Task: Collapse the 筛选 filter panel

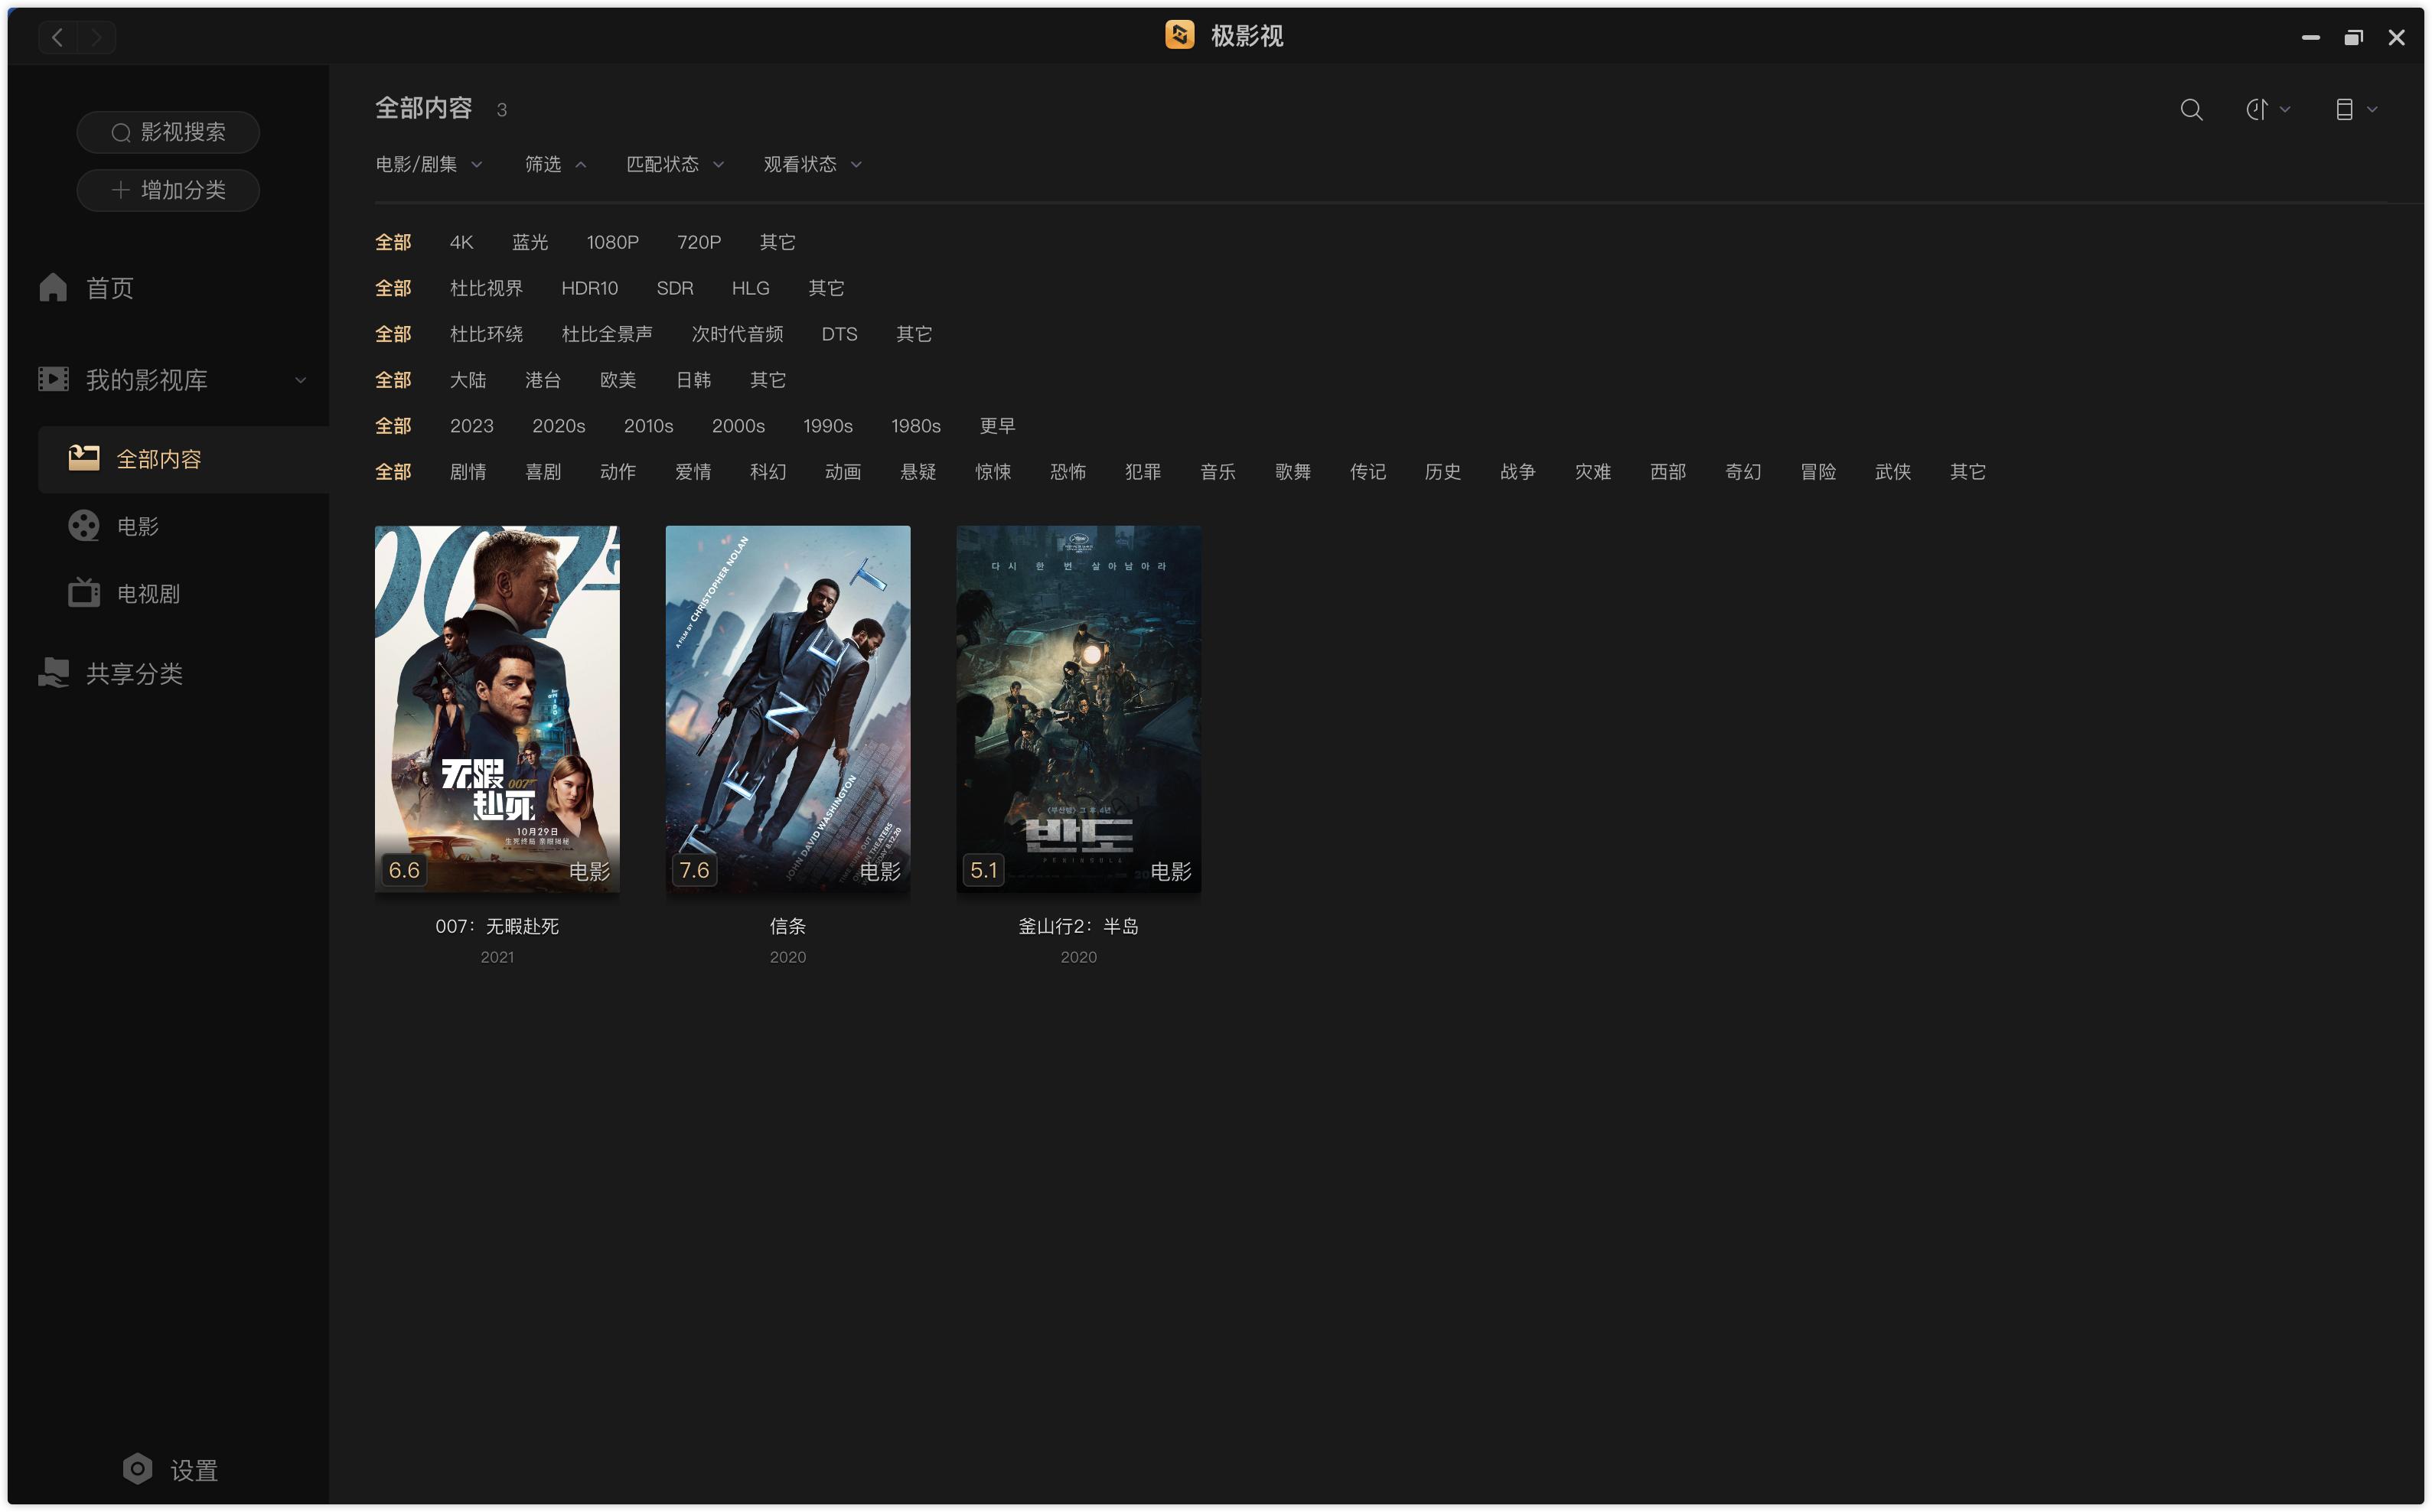Action: pyautogui.click(x=555, y=164)
